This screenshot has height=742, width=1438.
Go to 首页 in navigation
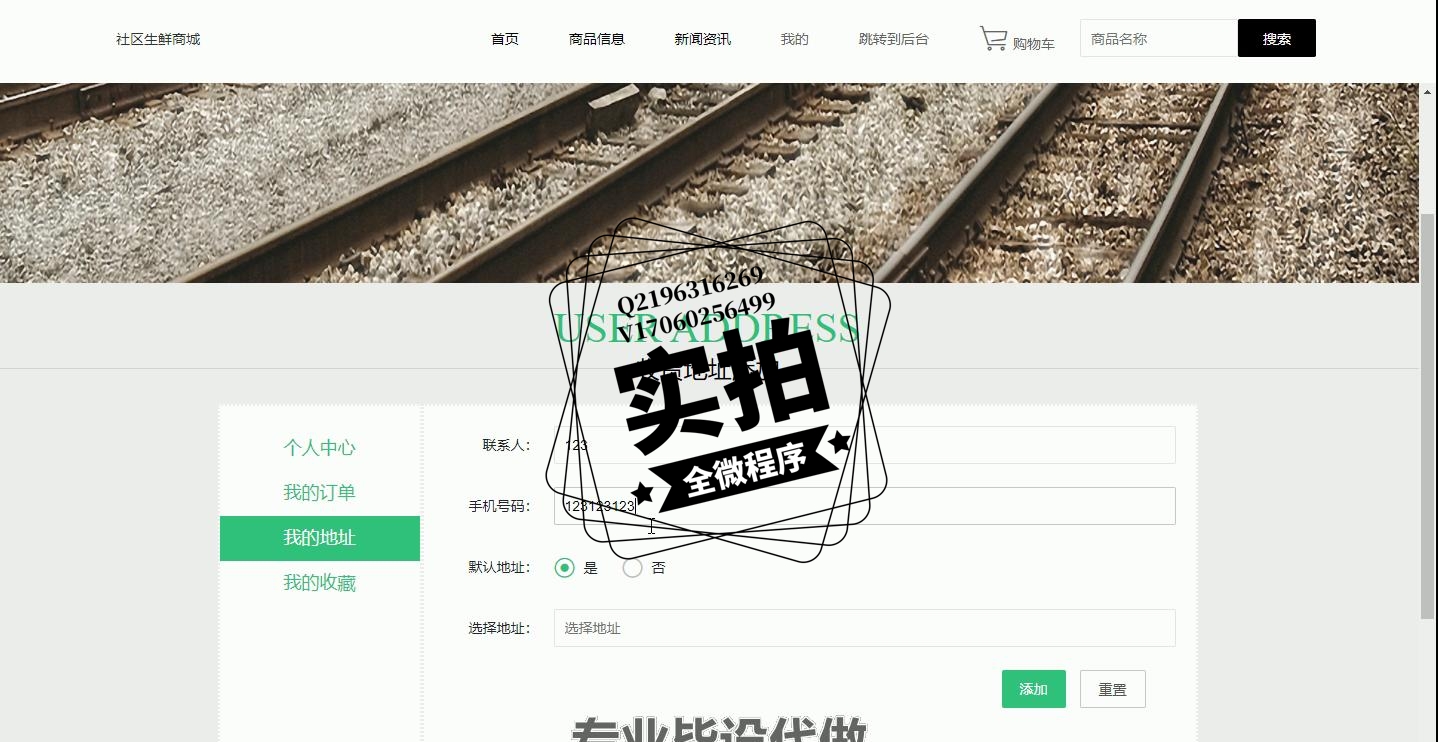pyautogui.click(x=505, y=39)
